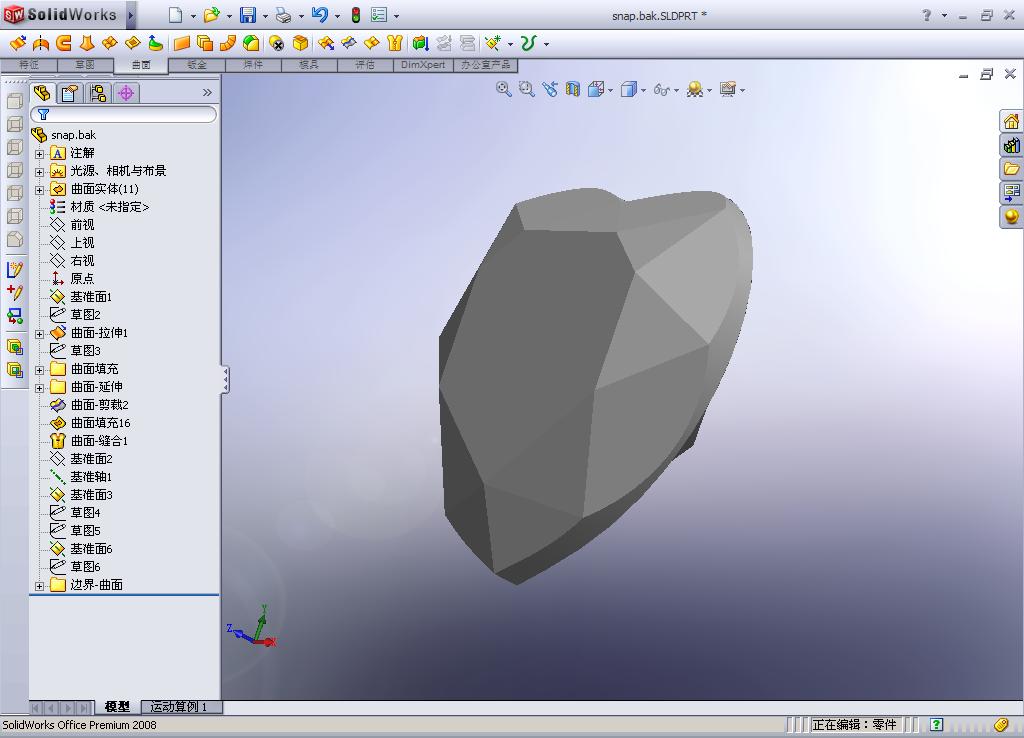This screenshot has width=1024, height=738.
Task: Select the Knit Surface tool
Action: pos(394,44)
